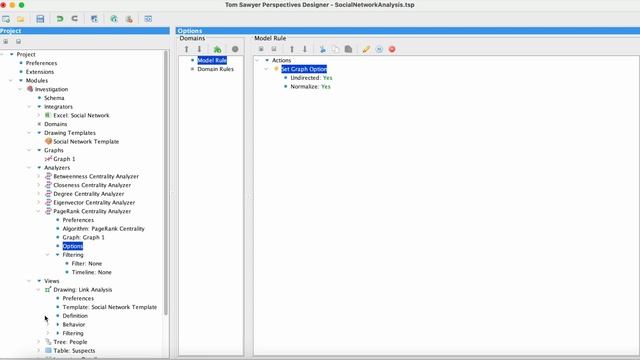The width and height of the screenshot is (640, 360).
Task: Collapse the Analyzers node
Action: pos(29,167)
